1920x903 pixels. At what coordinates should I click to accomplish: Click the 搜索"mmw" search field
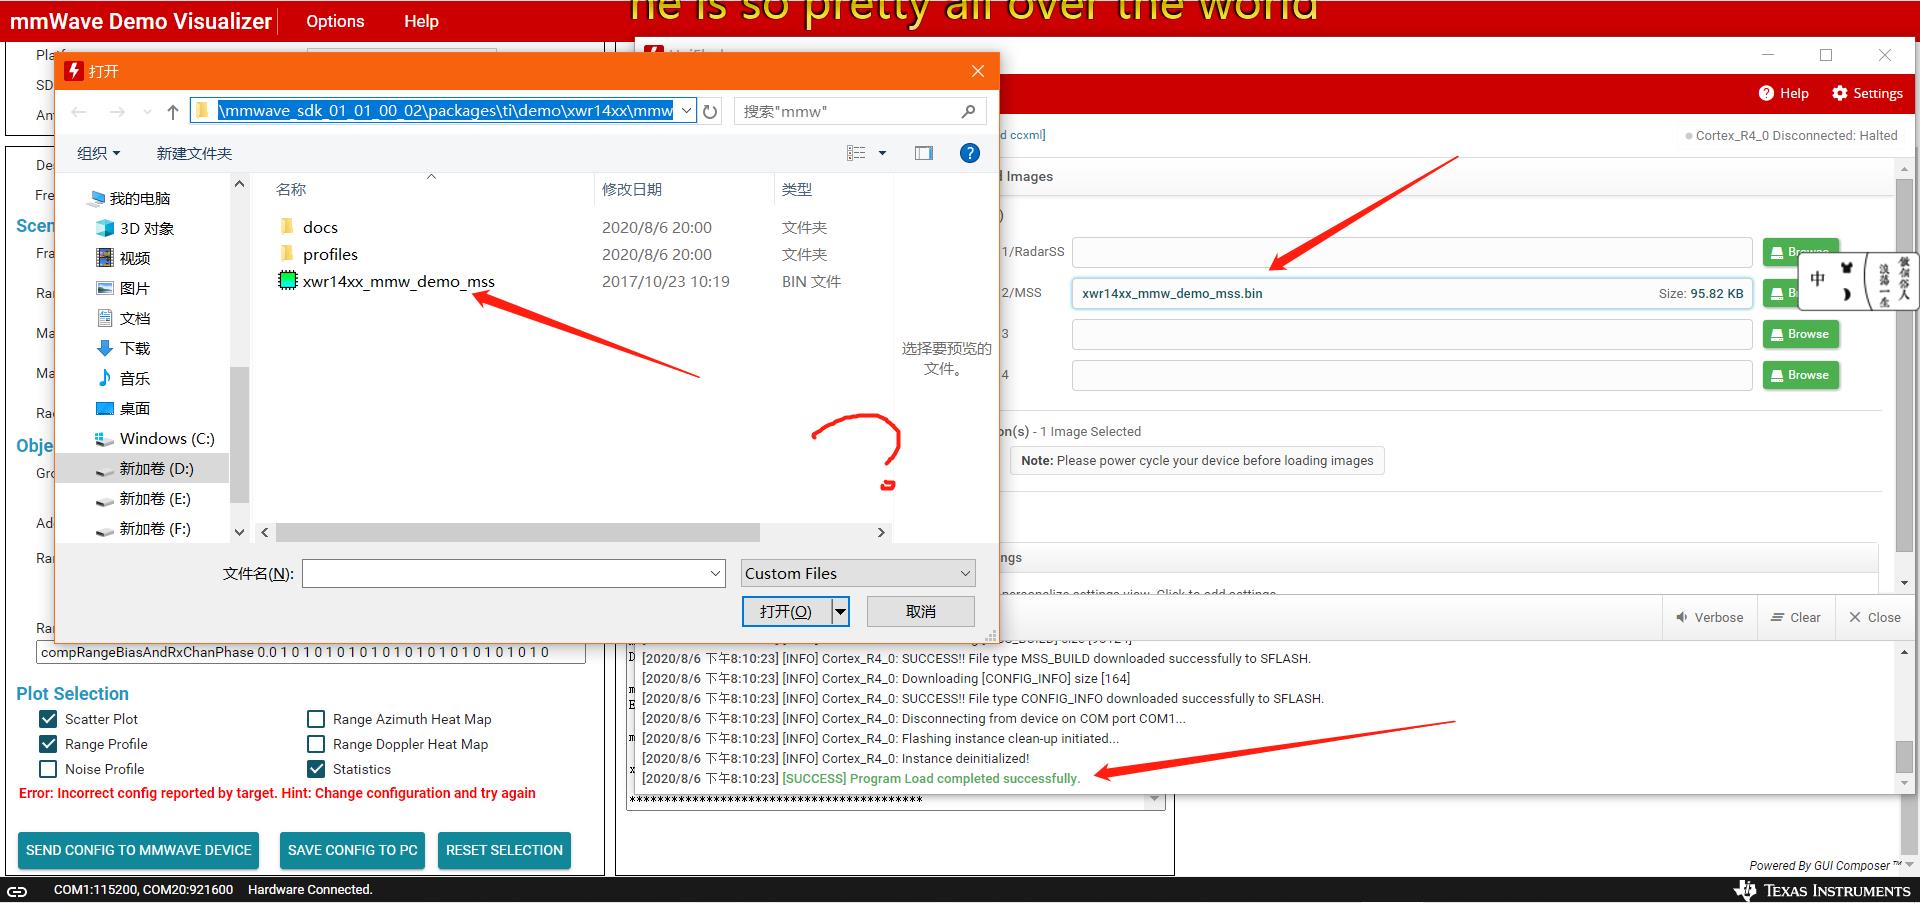(x=848, y=112)
